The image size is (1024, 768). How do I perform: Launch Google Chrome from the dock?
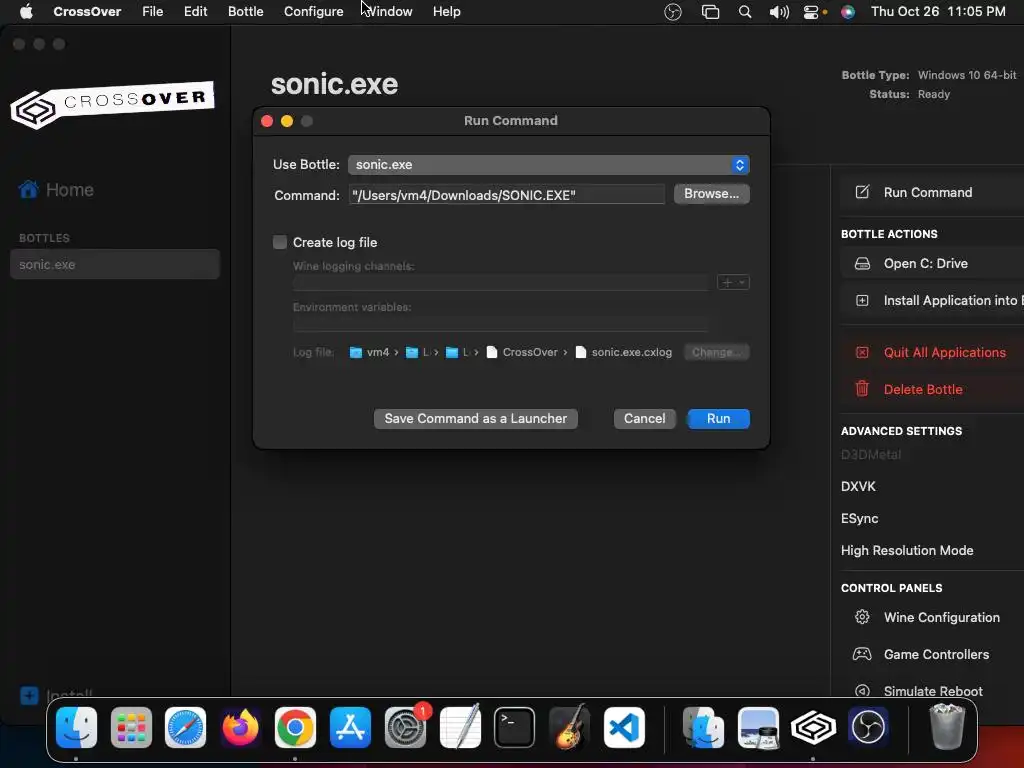295,727
